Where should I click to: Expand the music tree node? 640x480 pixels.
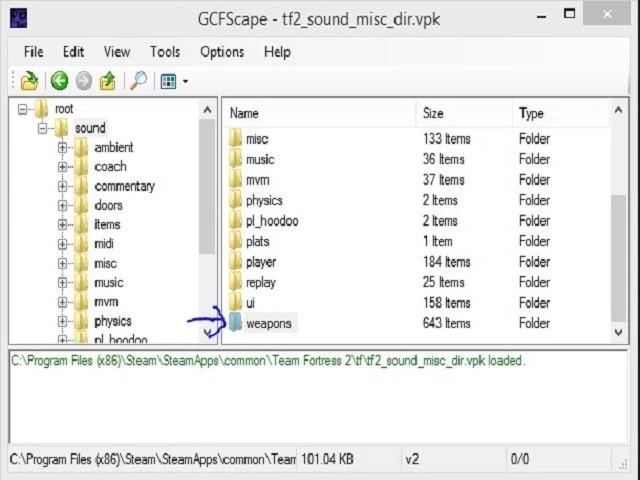62,282
